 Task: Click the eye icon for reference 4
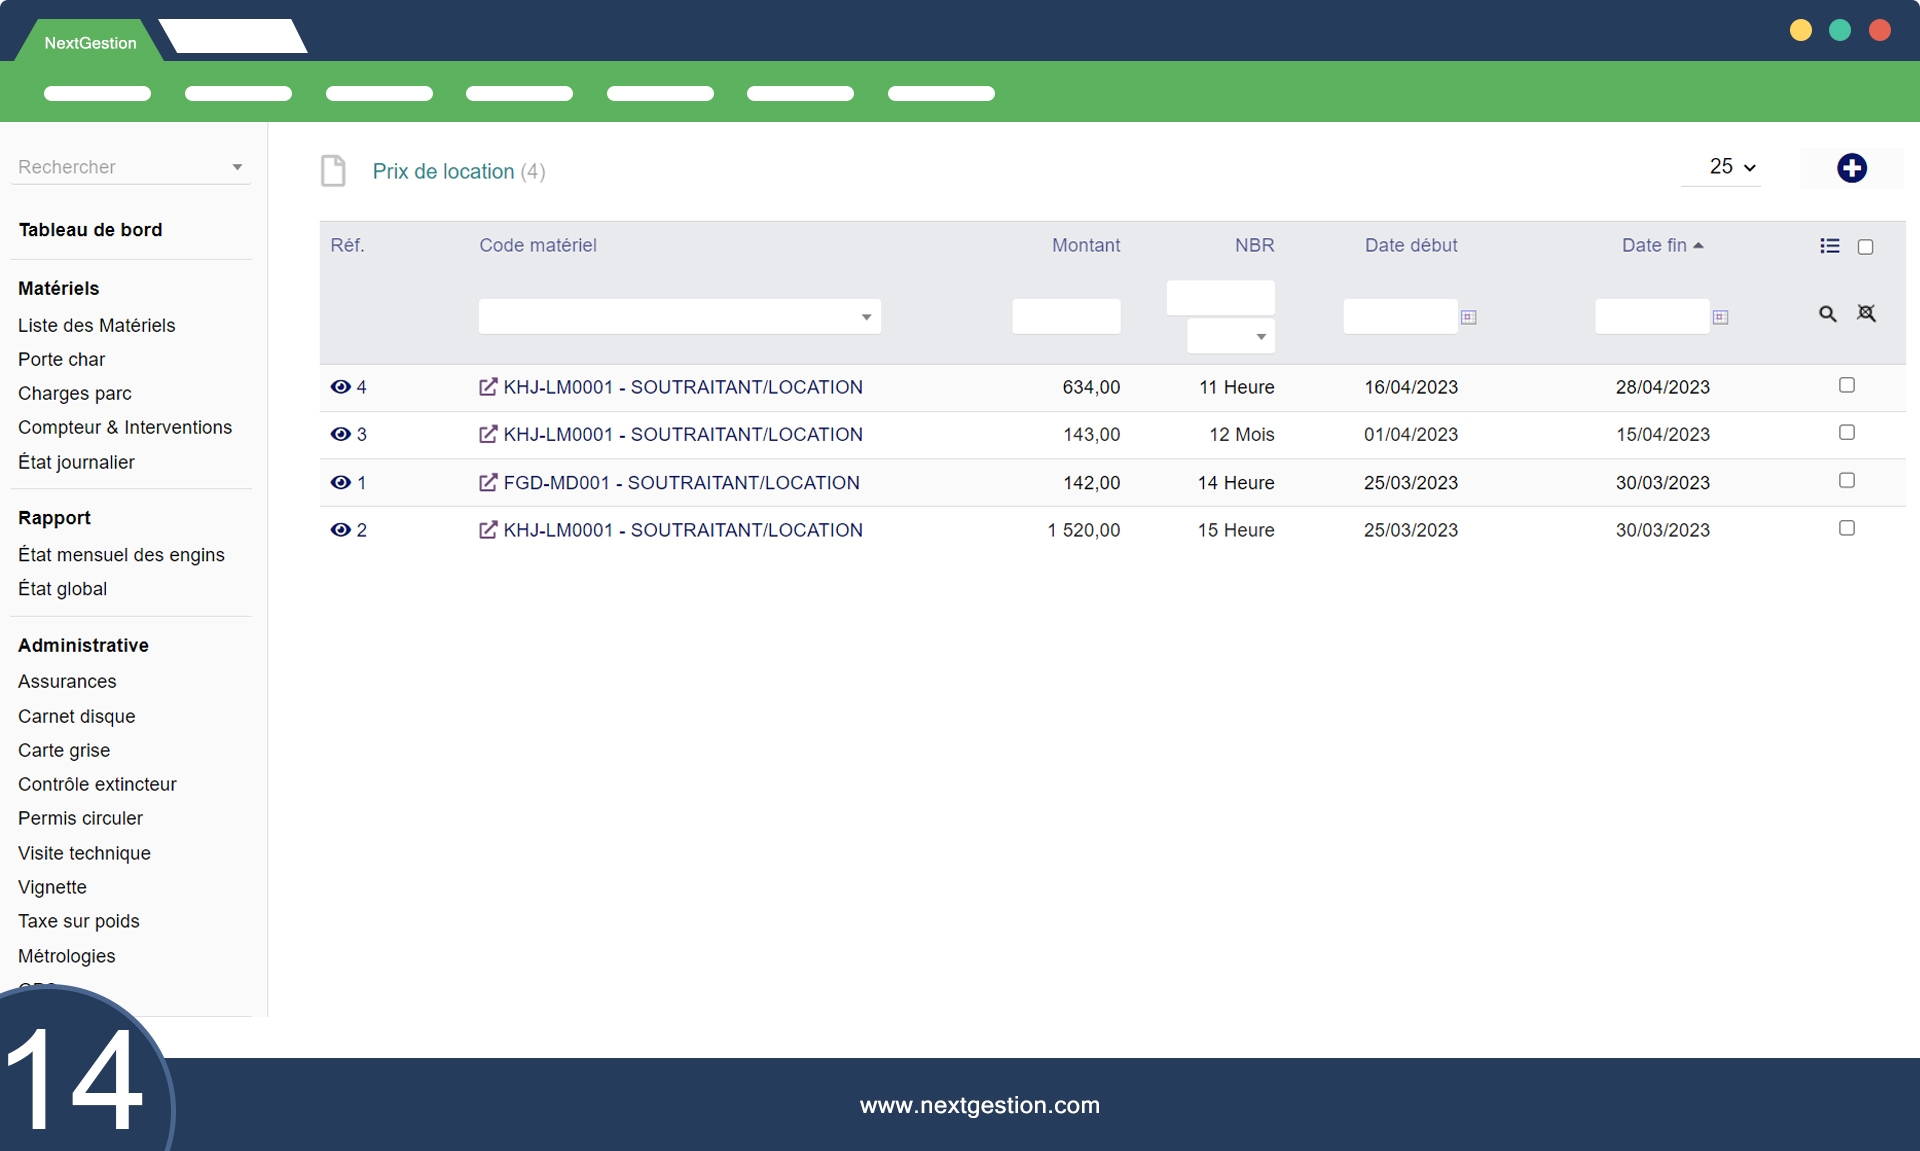(340, 387)
